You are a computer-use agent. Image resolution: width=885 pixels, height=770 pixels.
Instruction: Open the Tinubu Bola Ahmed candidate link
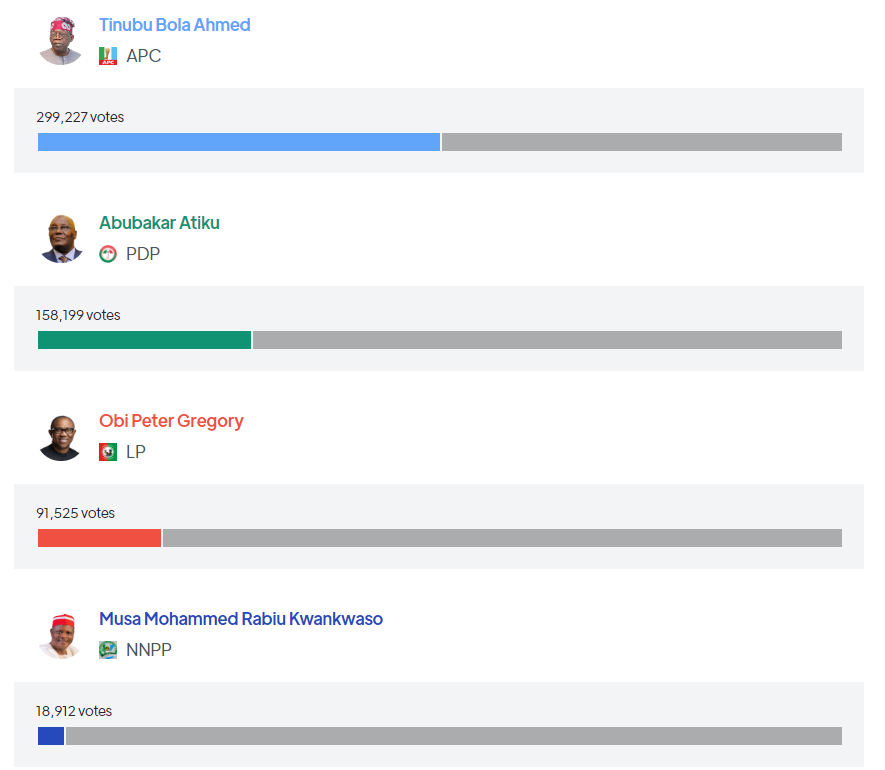(175, 25)
